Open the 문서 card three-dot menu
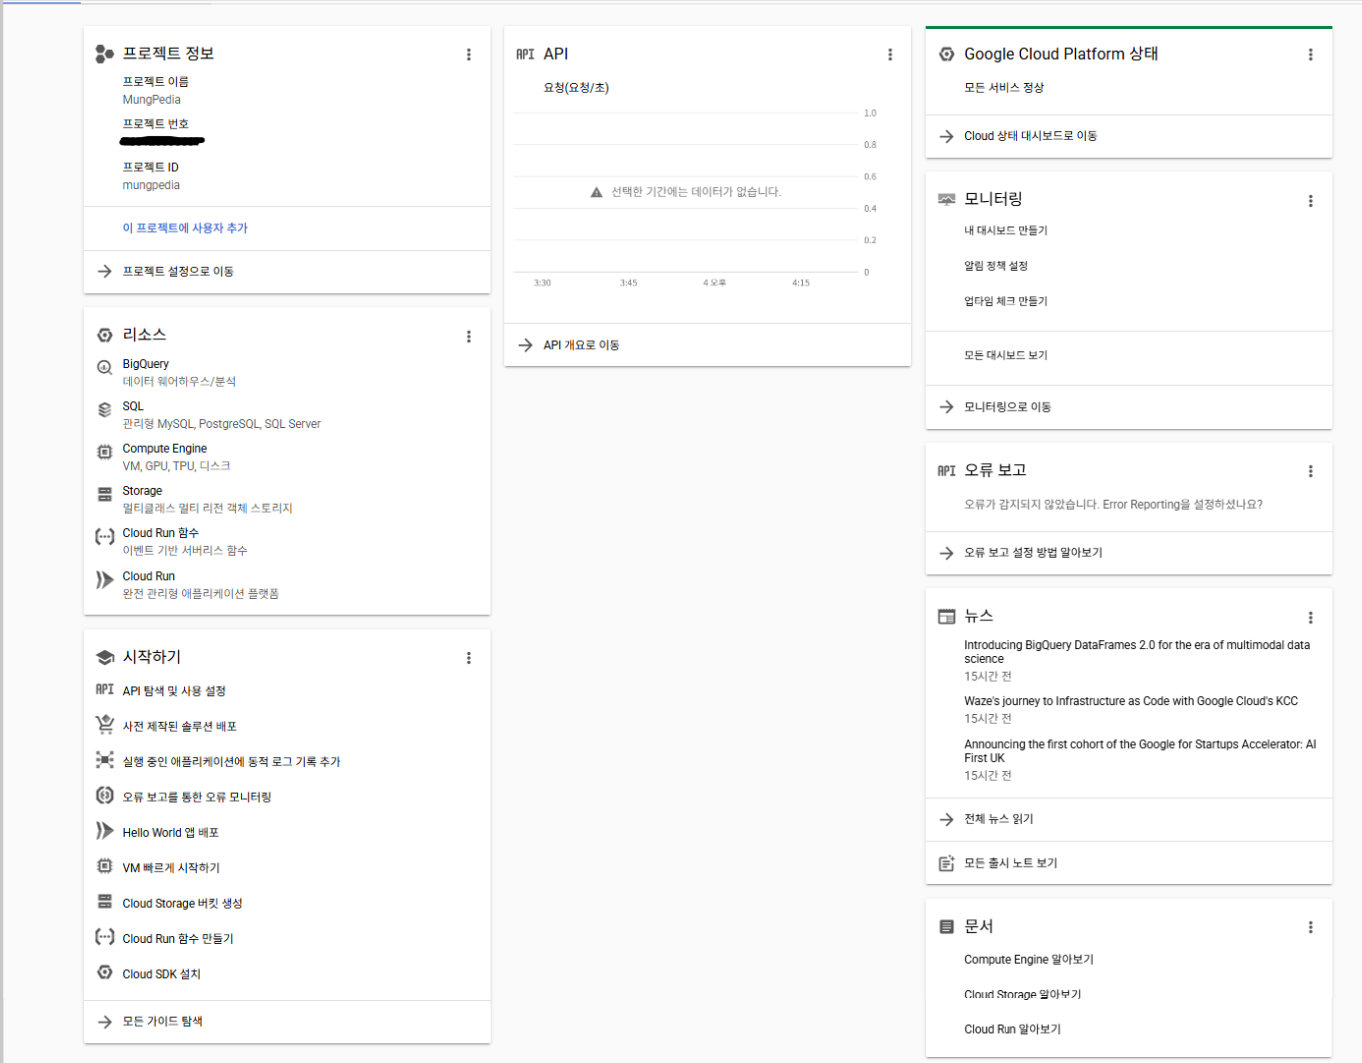 coord(1310,928)
